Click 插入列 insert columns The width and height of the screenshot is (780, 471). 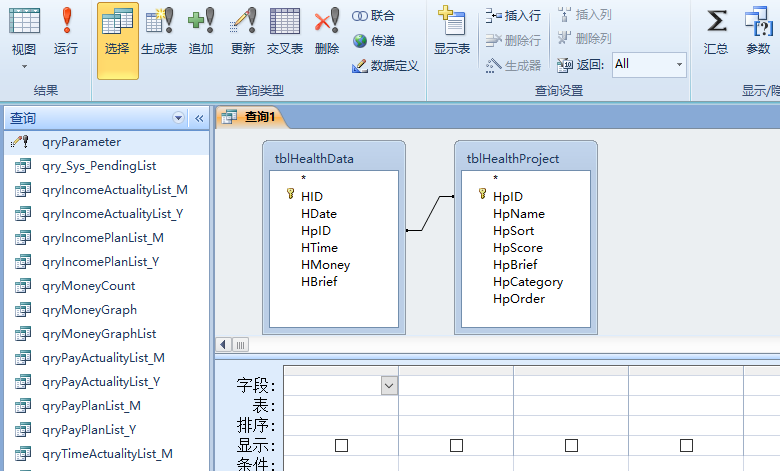tap(585, 14)
